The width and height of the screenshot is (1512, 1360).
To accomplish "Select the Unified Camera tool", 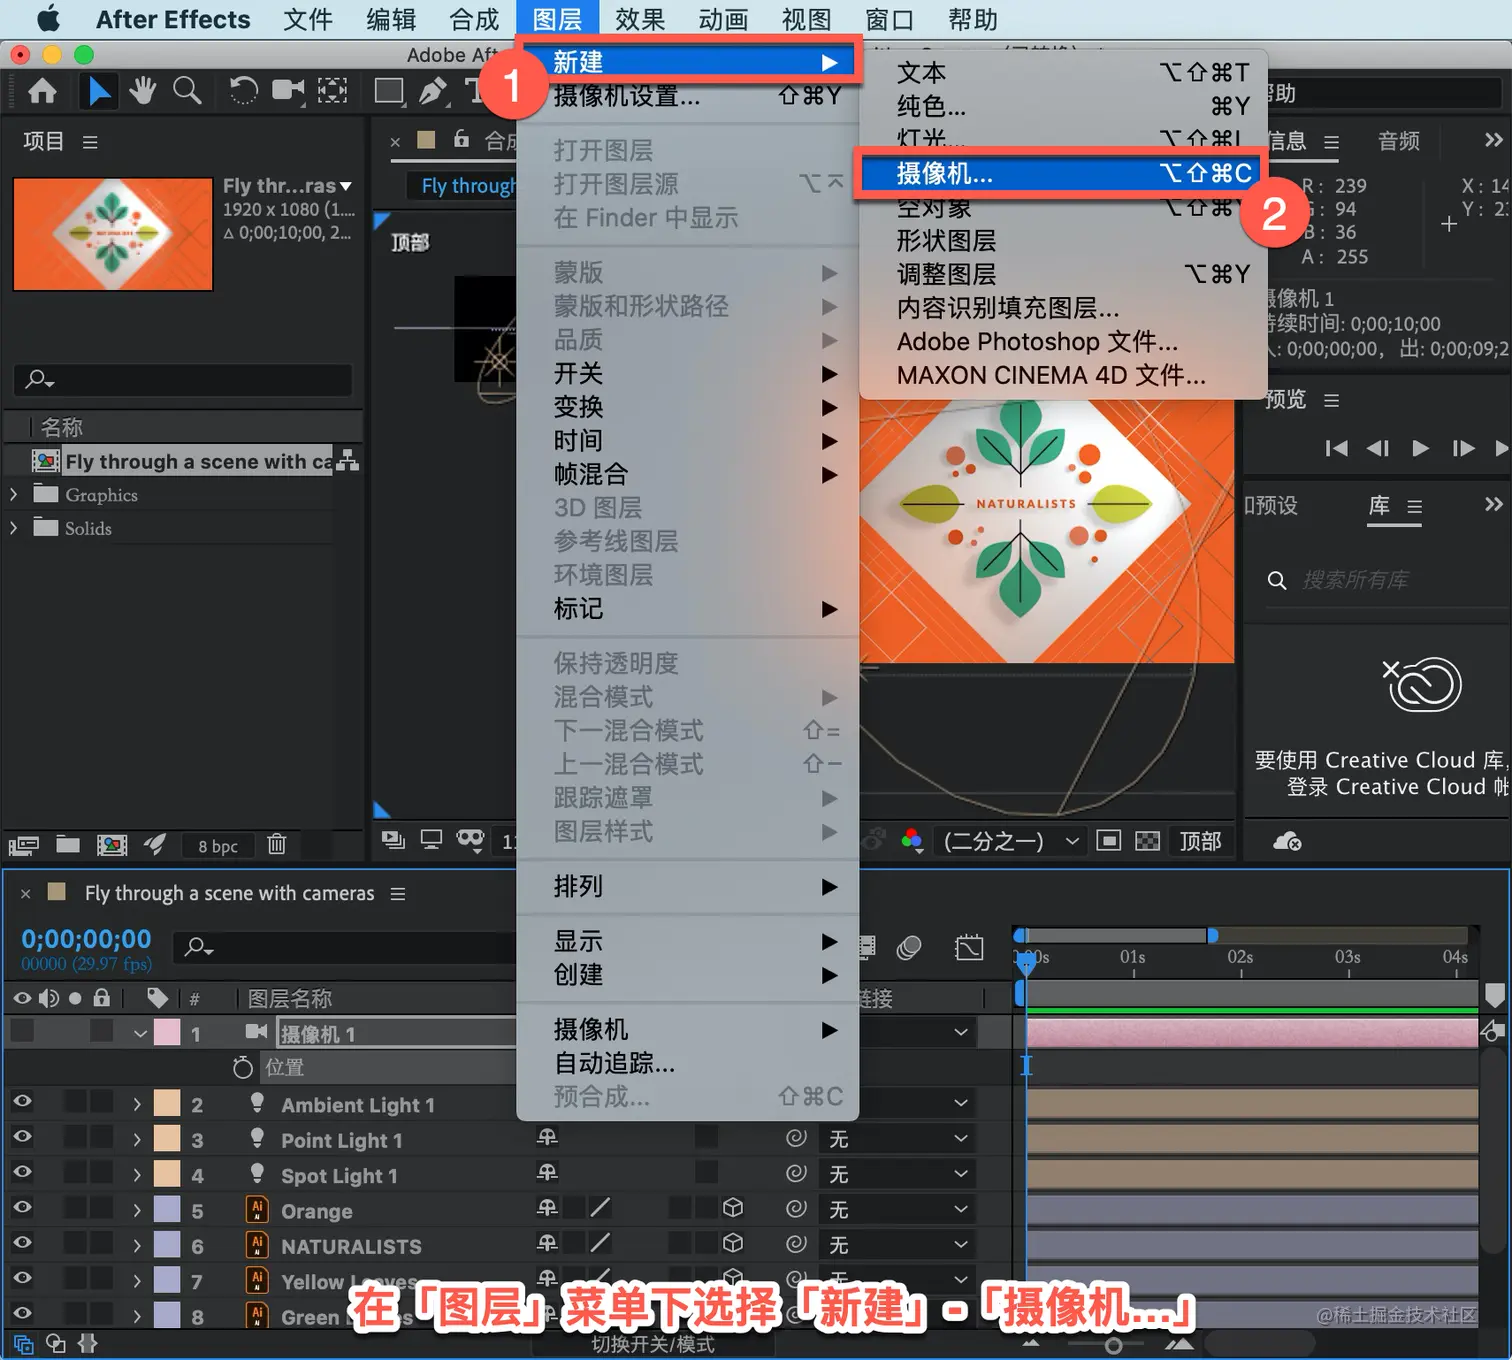I will click(x=288, y=92).
